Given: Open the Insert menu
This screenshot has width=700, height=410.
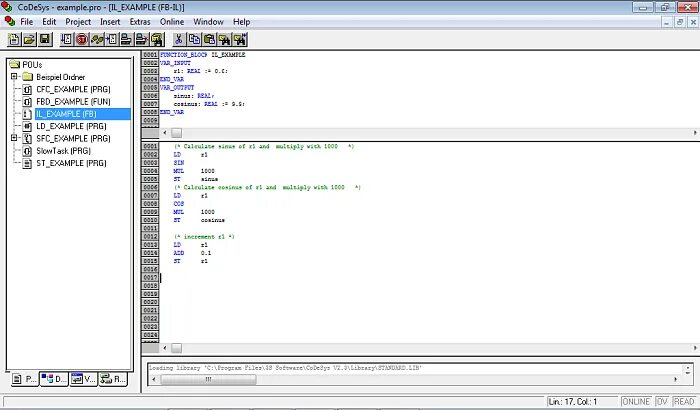Looking at the screenshot, I should [x=110, y=22].
